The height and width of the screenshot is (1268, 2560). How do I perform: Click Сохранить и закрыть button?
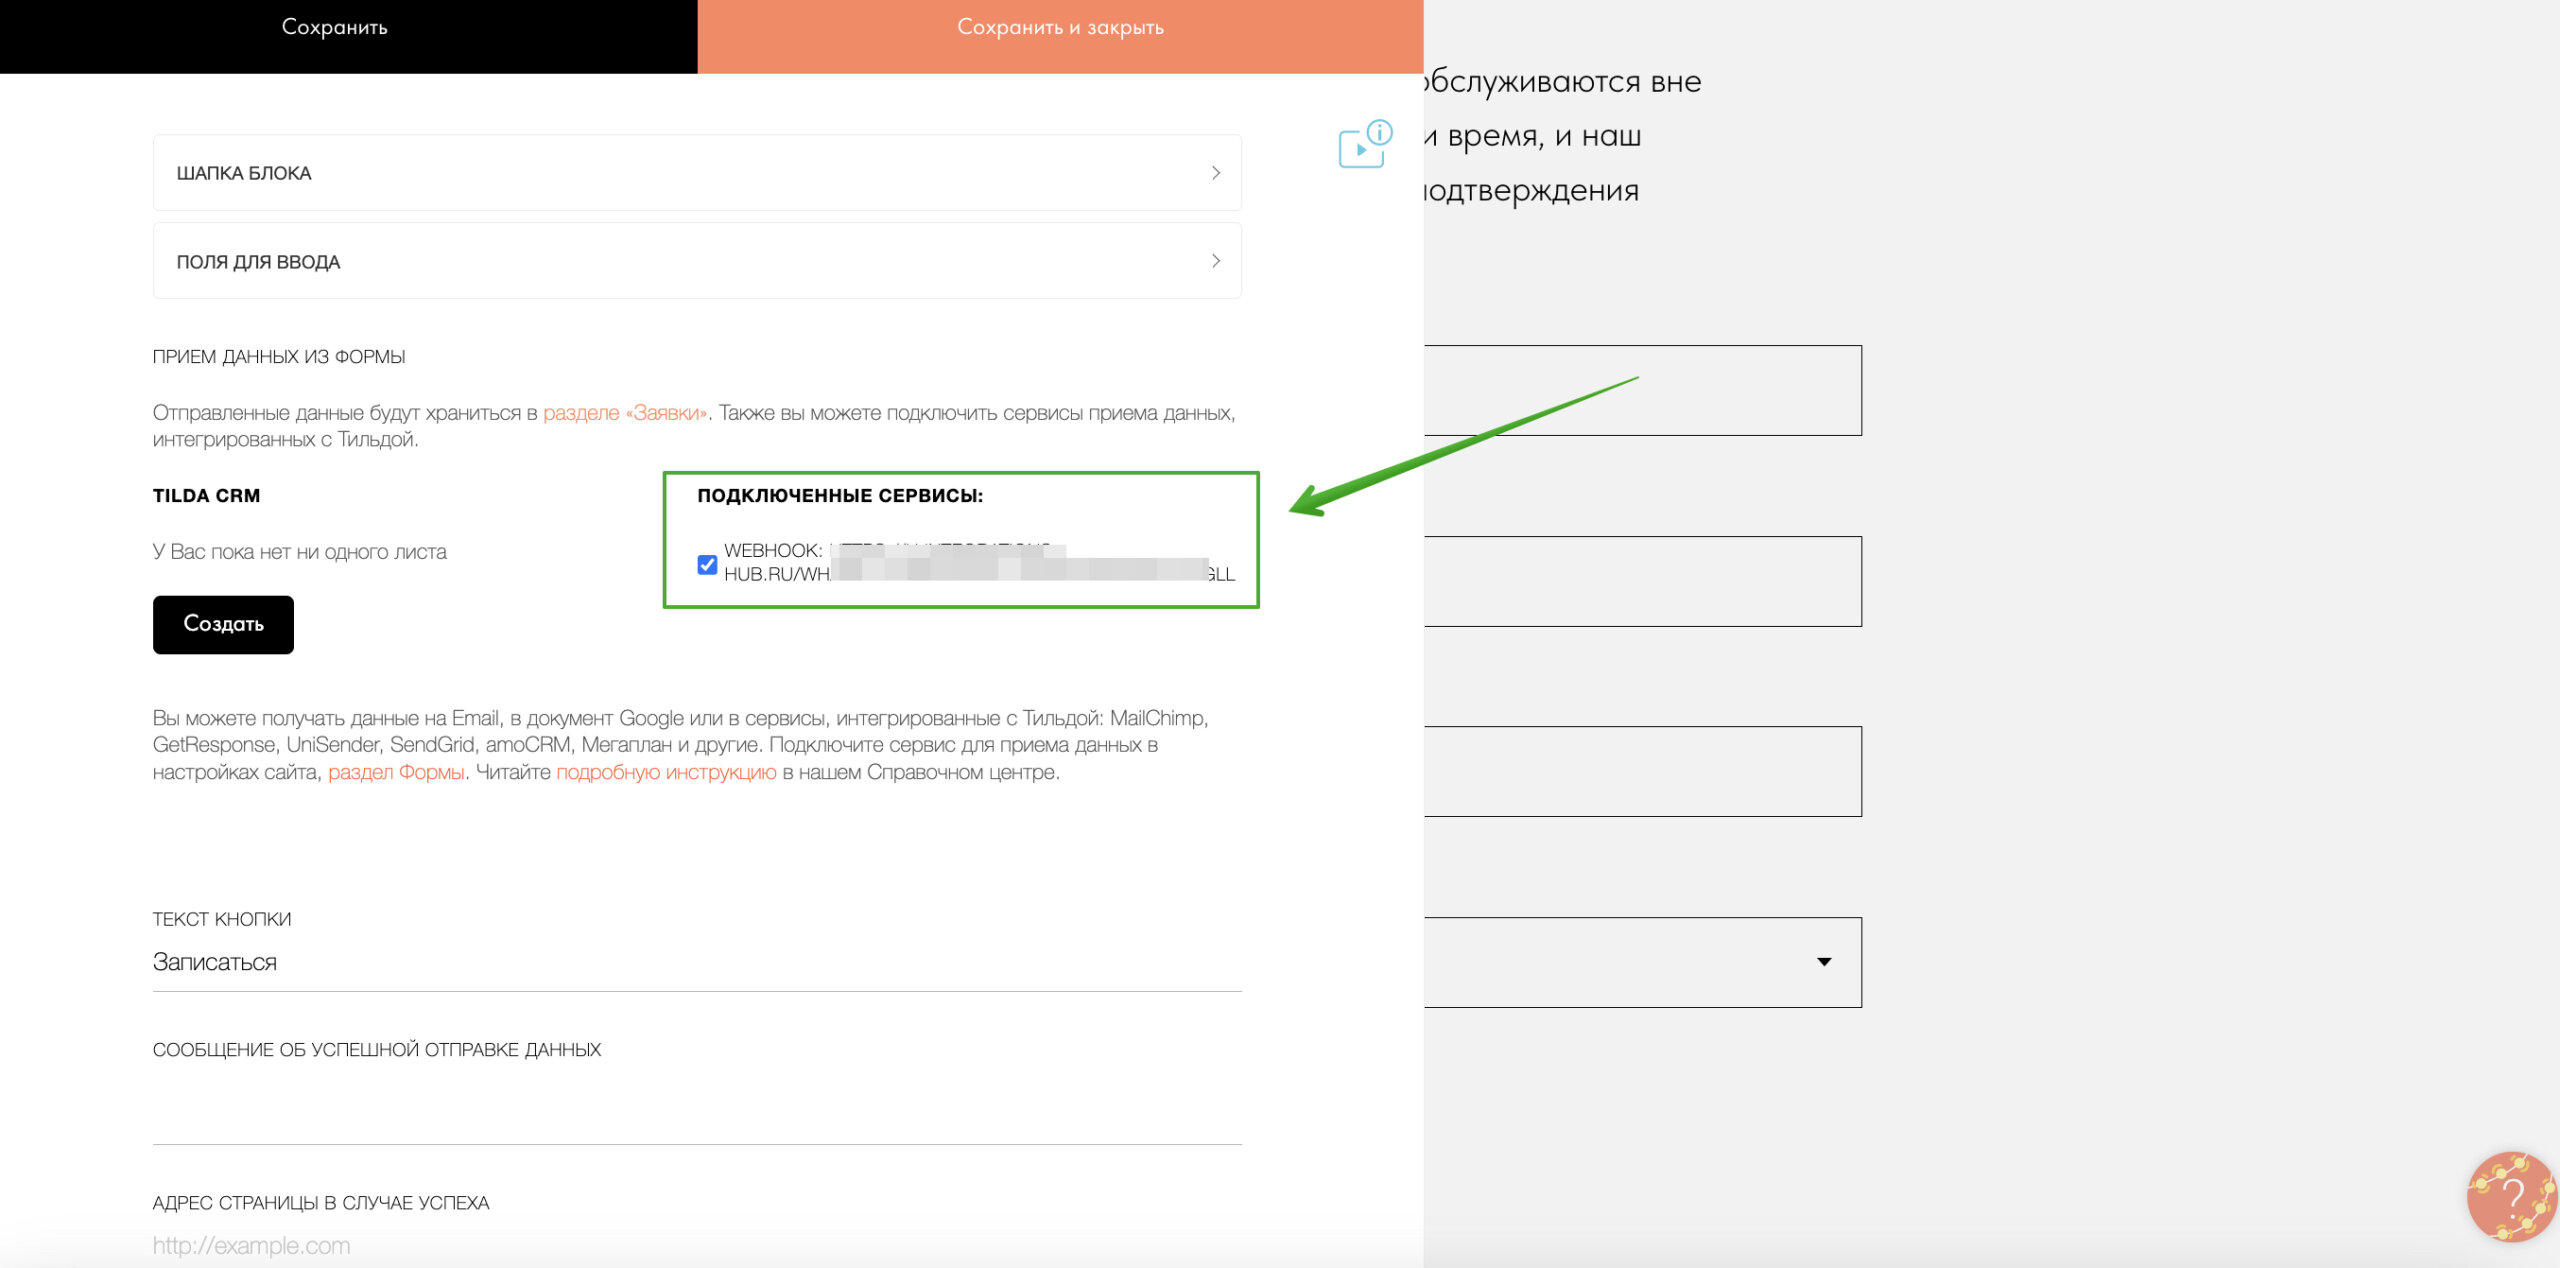click(x=1060, y=36)
